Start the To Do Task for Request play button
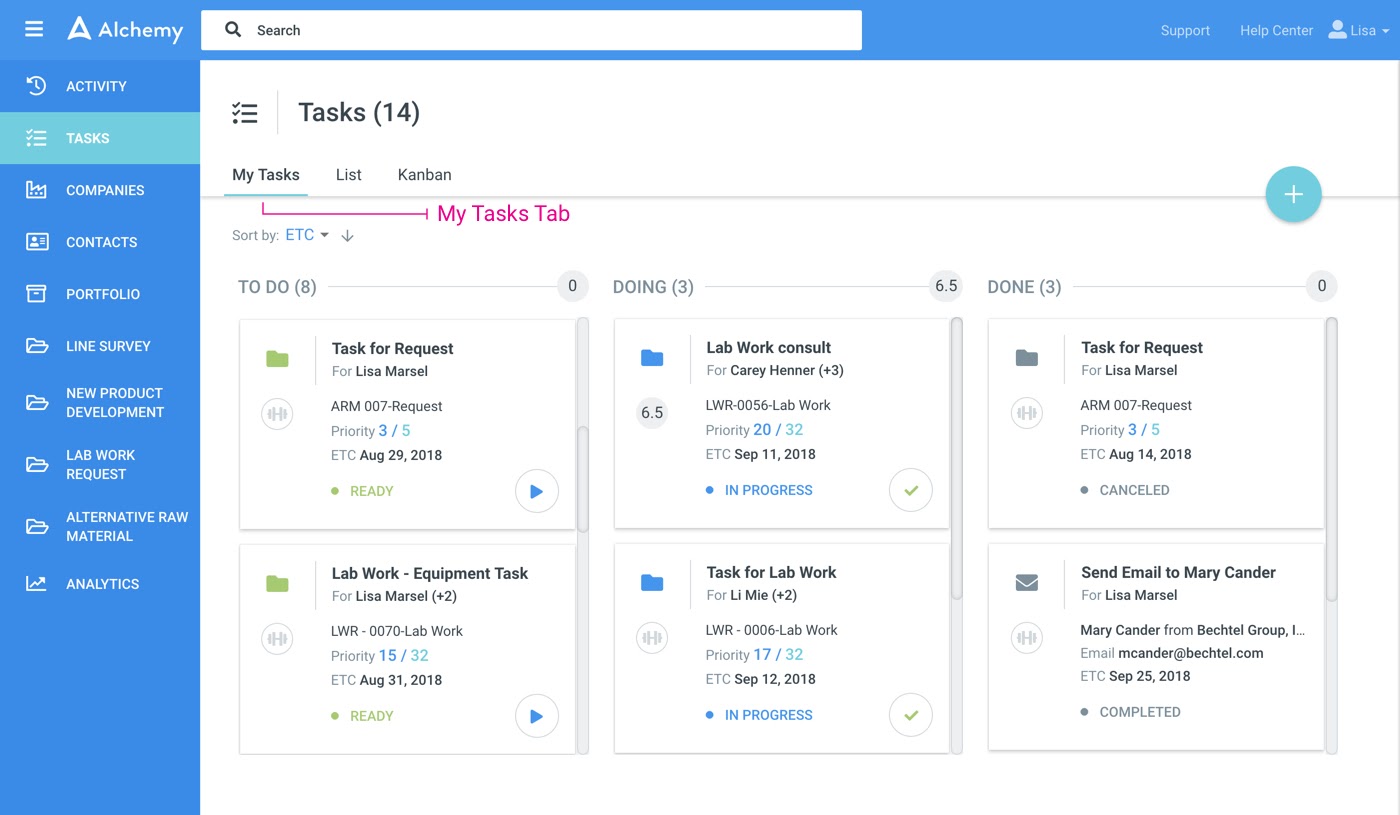 tap(537, 491)
